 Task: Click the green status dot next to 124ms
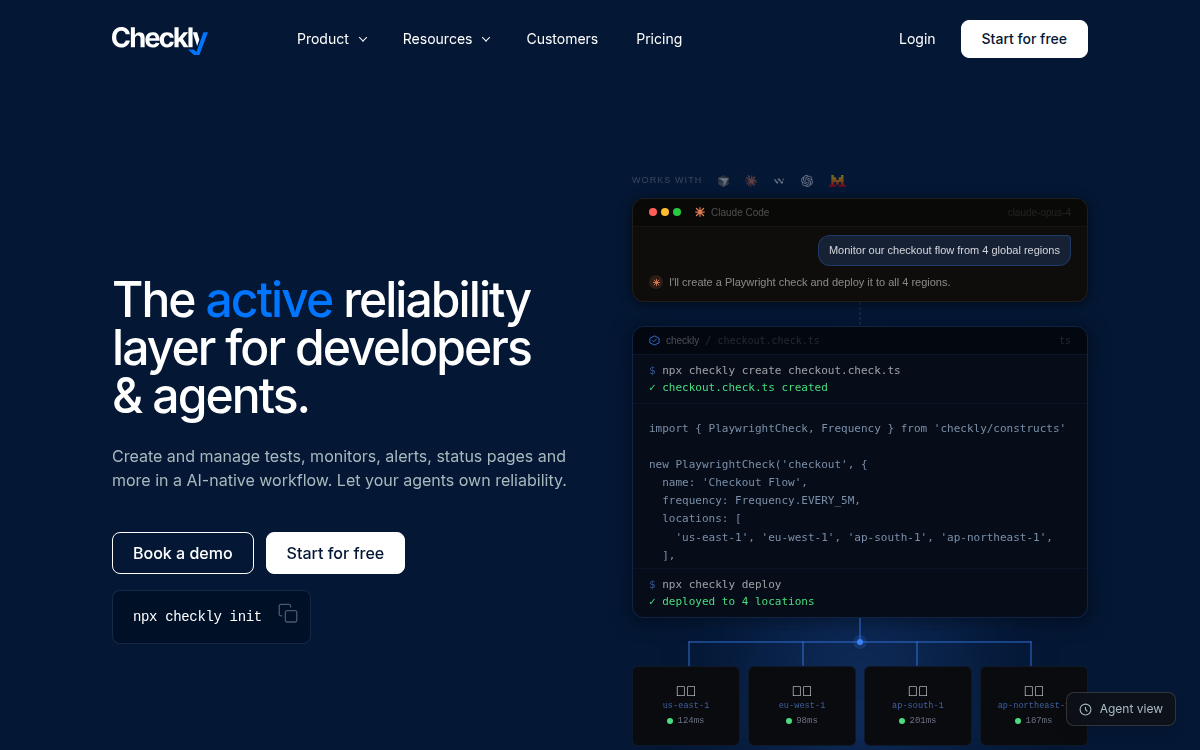(x=670, y=720)
